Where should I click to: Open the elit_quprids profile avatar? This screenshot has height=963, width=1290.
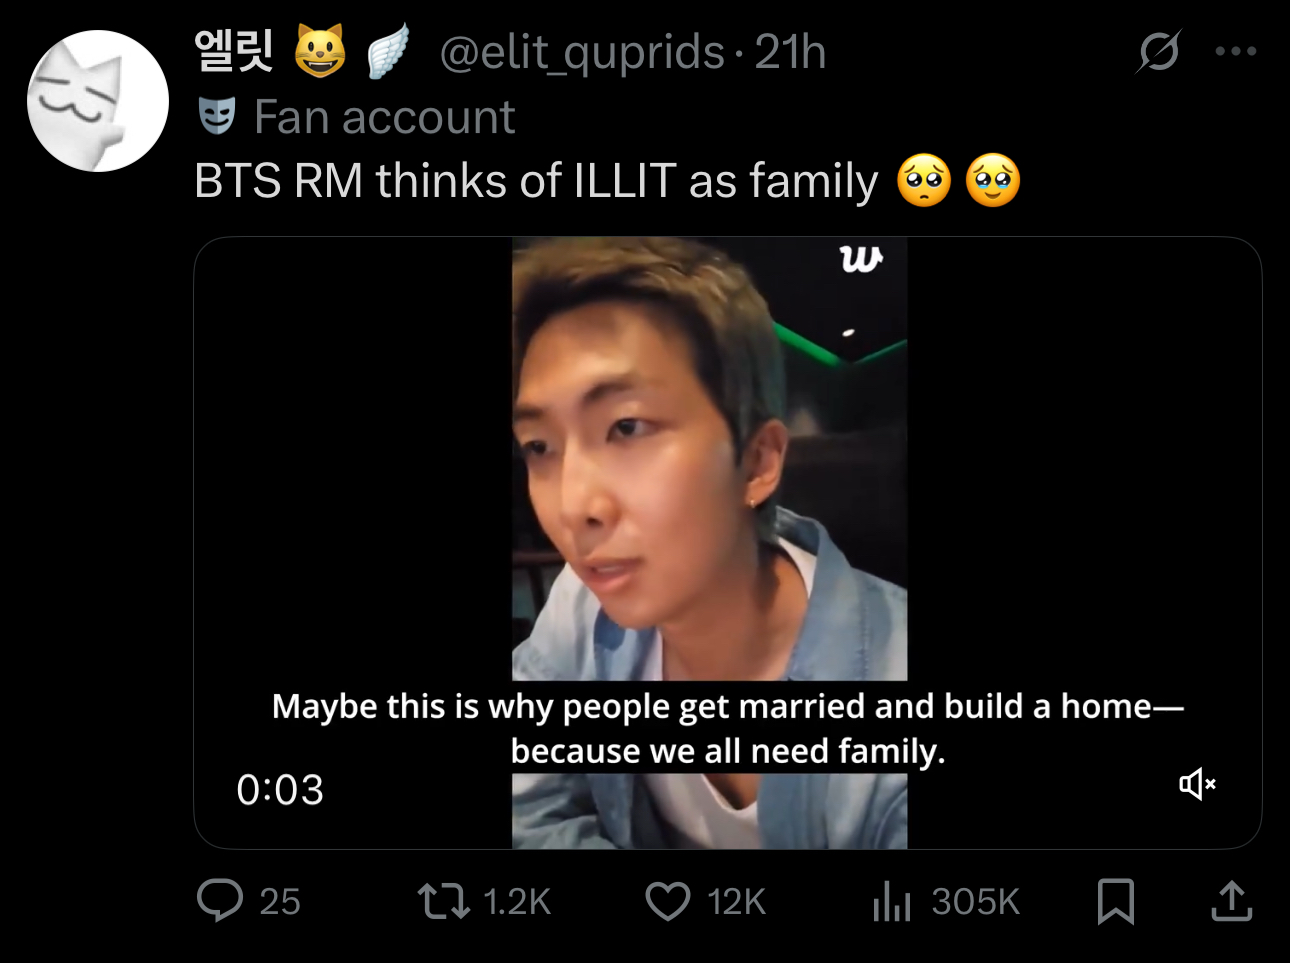pos(97,101)
